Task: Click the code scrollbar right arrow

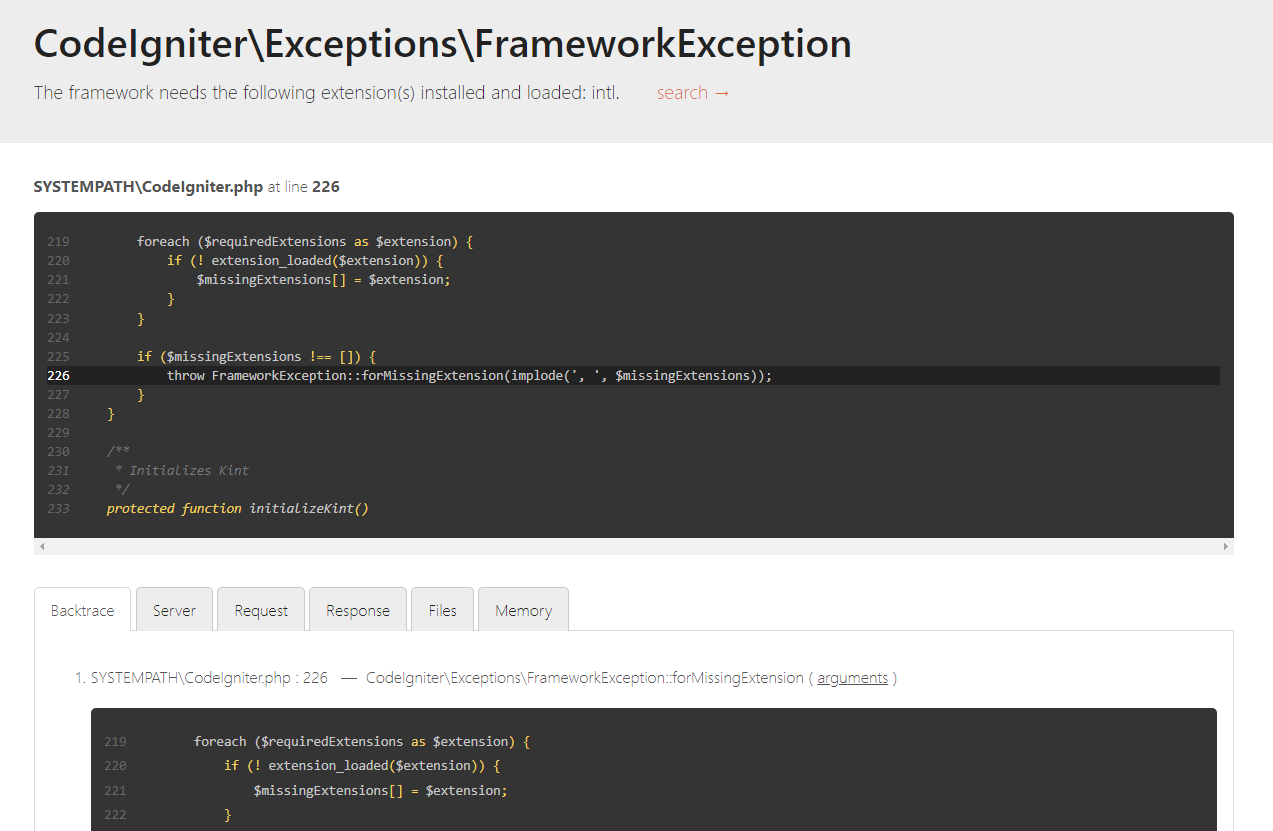Action: (x=1226, y=546)
